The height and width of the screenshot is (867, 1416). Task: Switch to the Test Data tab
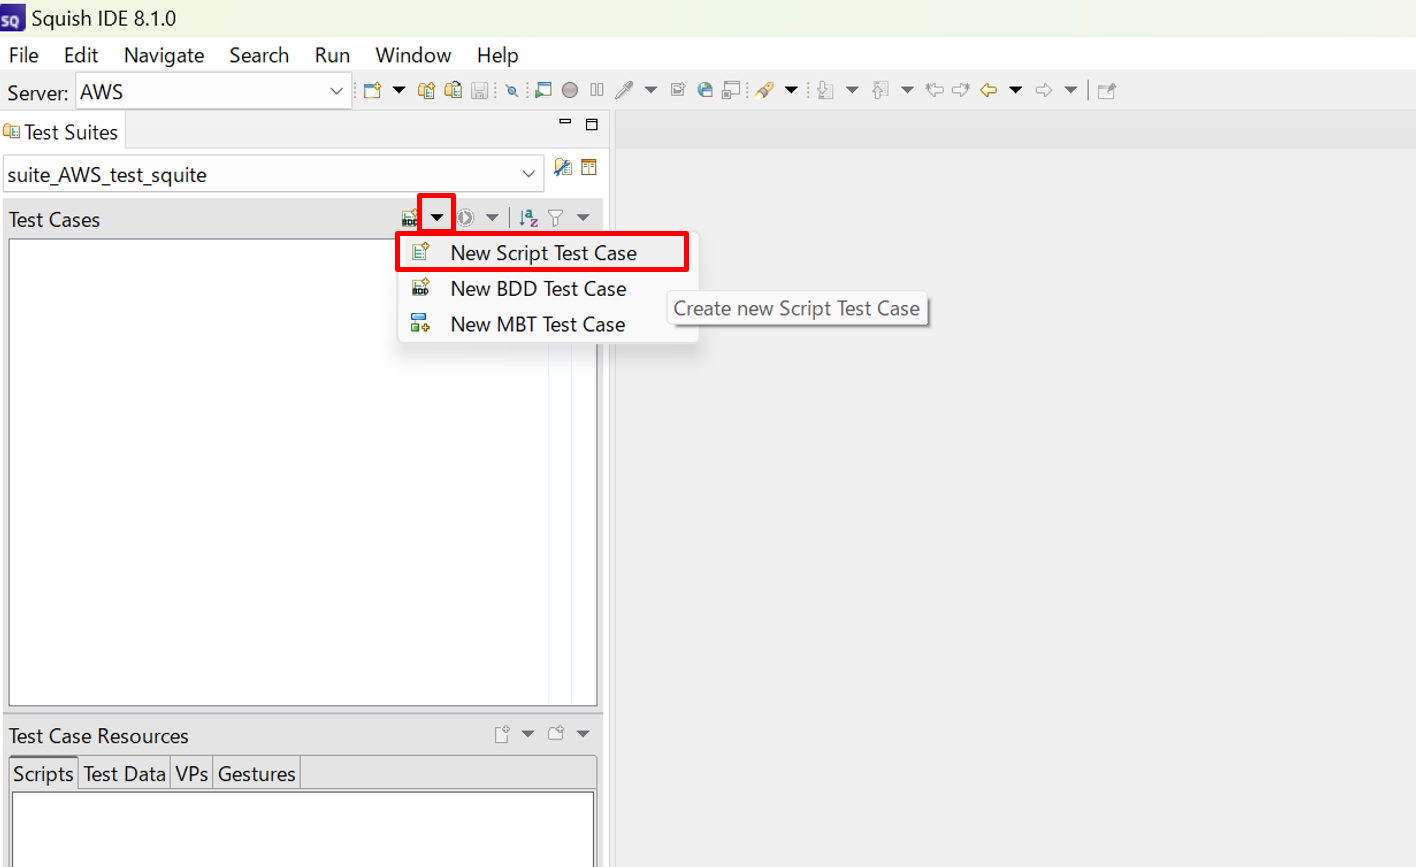[124, 774]
